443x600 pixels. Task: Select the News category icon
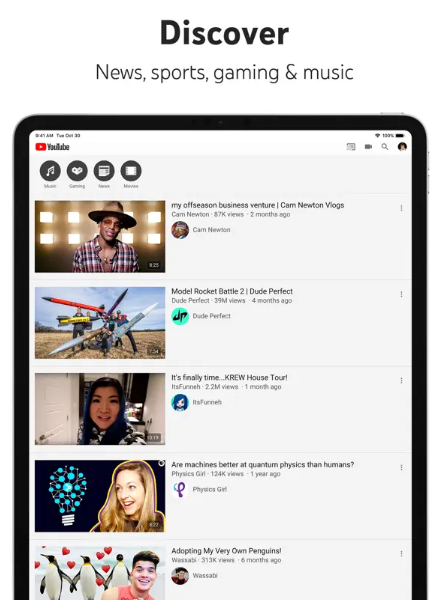(x=104, y=171)
